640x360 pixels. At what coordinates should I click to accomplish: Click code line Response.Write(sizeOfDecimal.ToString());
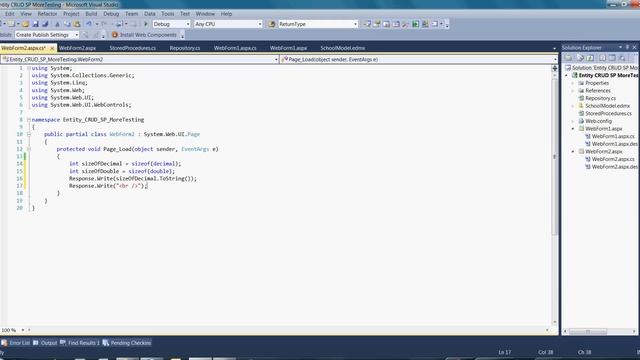tap(133, 178)
